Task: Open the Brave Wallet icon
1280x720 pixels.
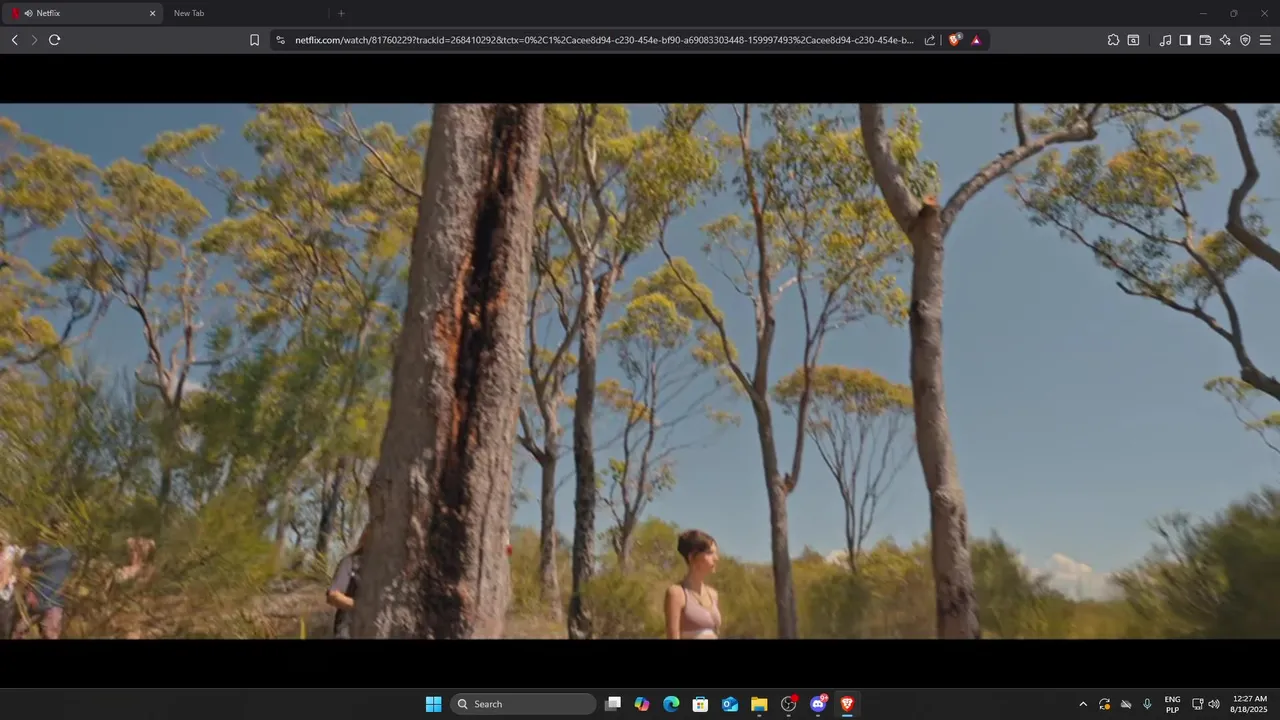Action: point(1205,40)
